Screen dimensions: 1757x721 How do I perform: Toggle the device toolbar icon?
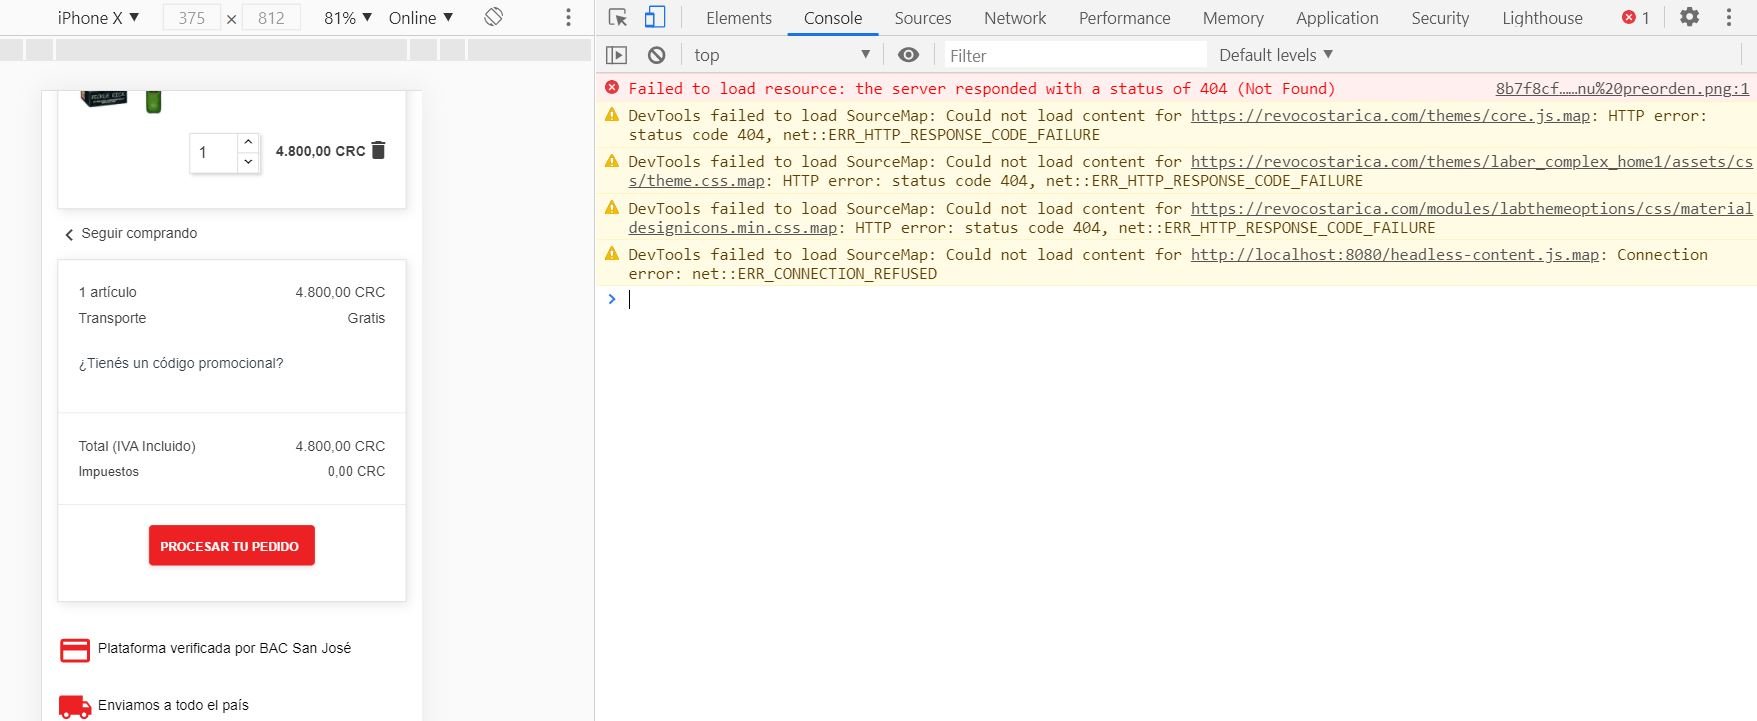coord(655,18)
